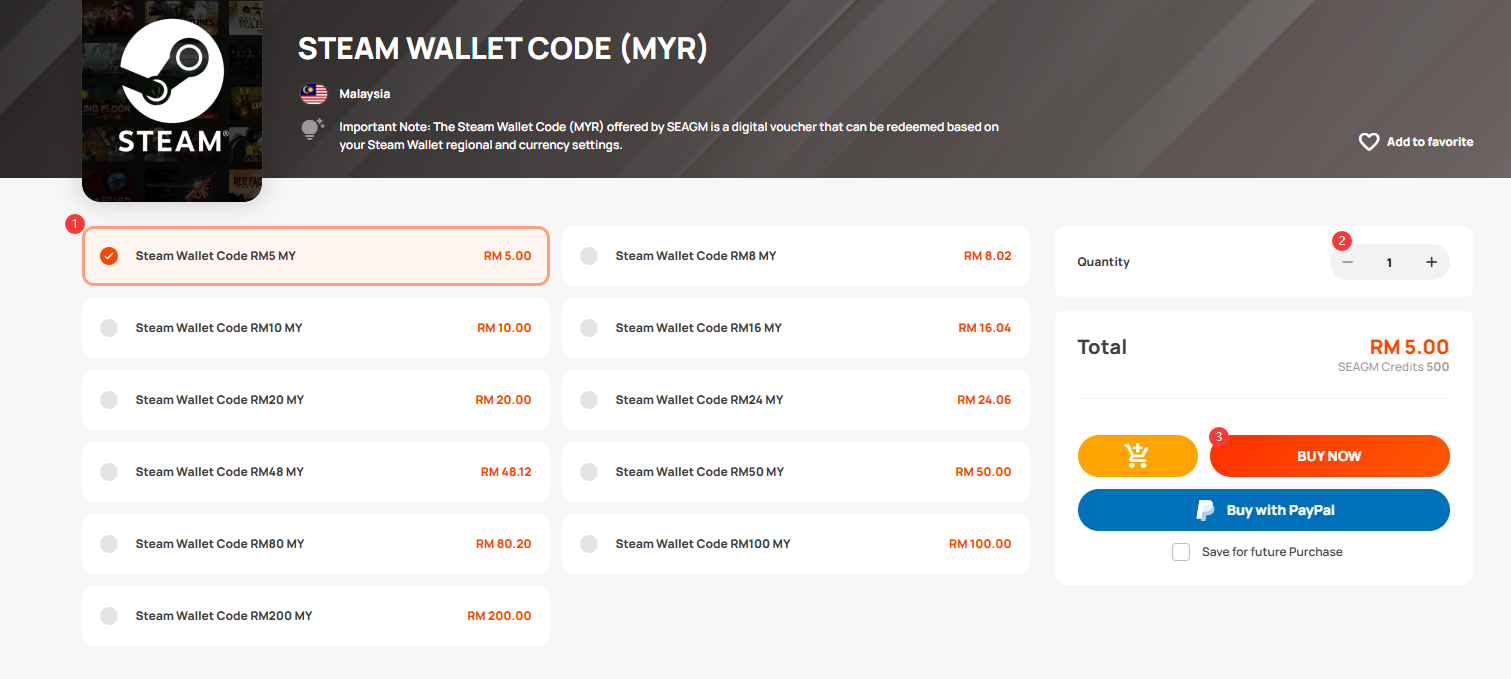Select the Steam Wallet Code RM48 MY option

[316, 472]
